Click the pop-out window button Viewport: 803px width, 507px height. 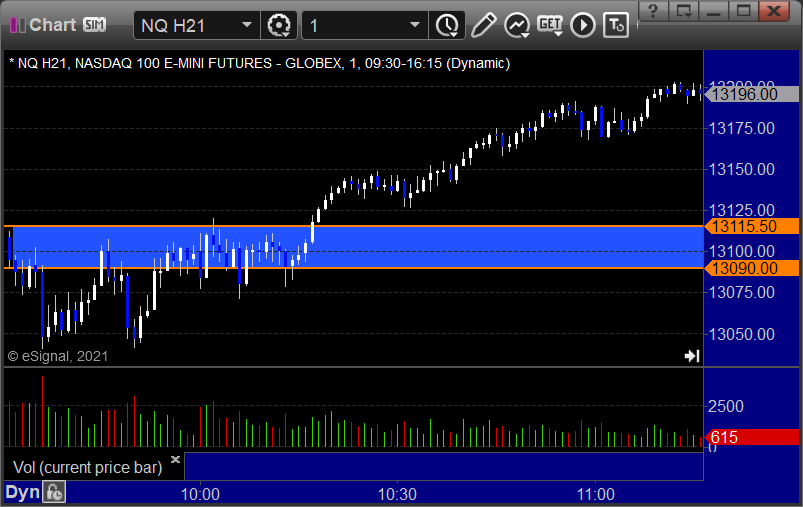(684, 11)
